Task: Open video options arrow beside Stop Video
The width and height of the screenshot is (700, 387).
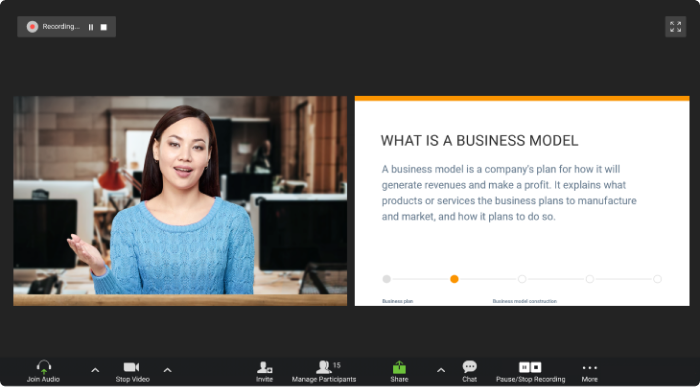Action: 167,370
